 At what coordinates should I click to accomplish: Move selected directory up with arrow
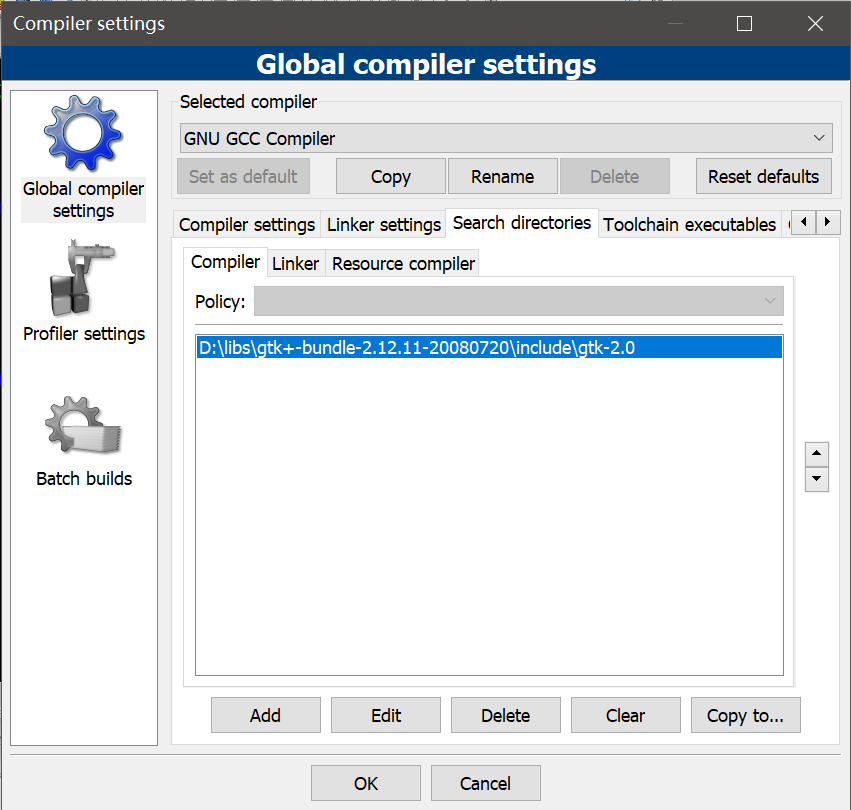(817, 454)
